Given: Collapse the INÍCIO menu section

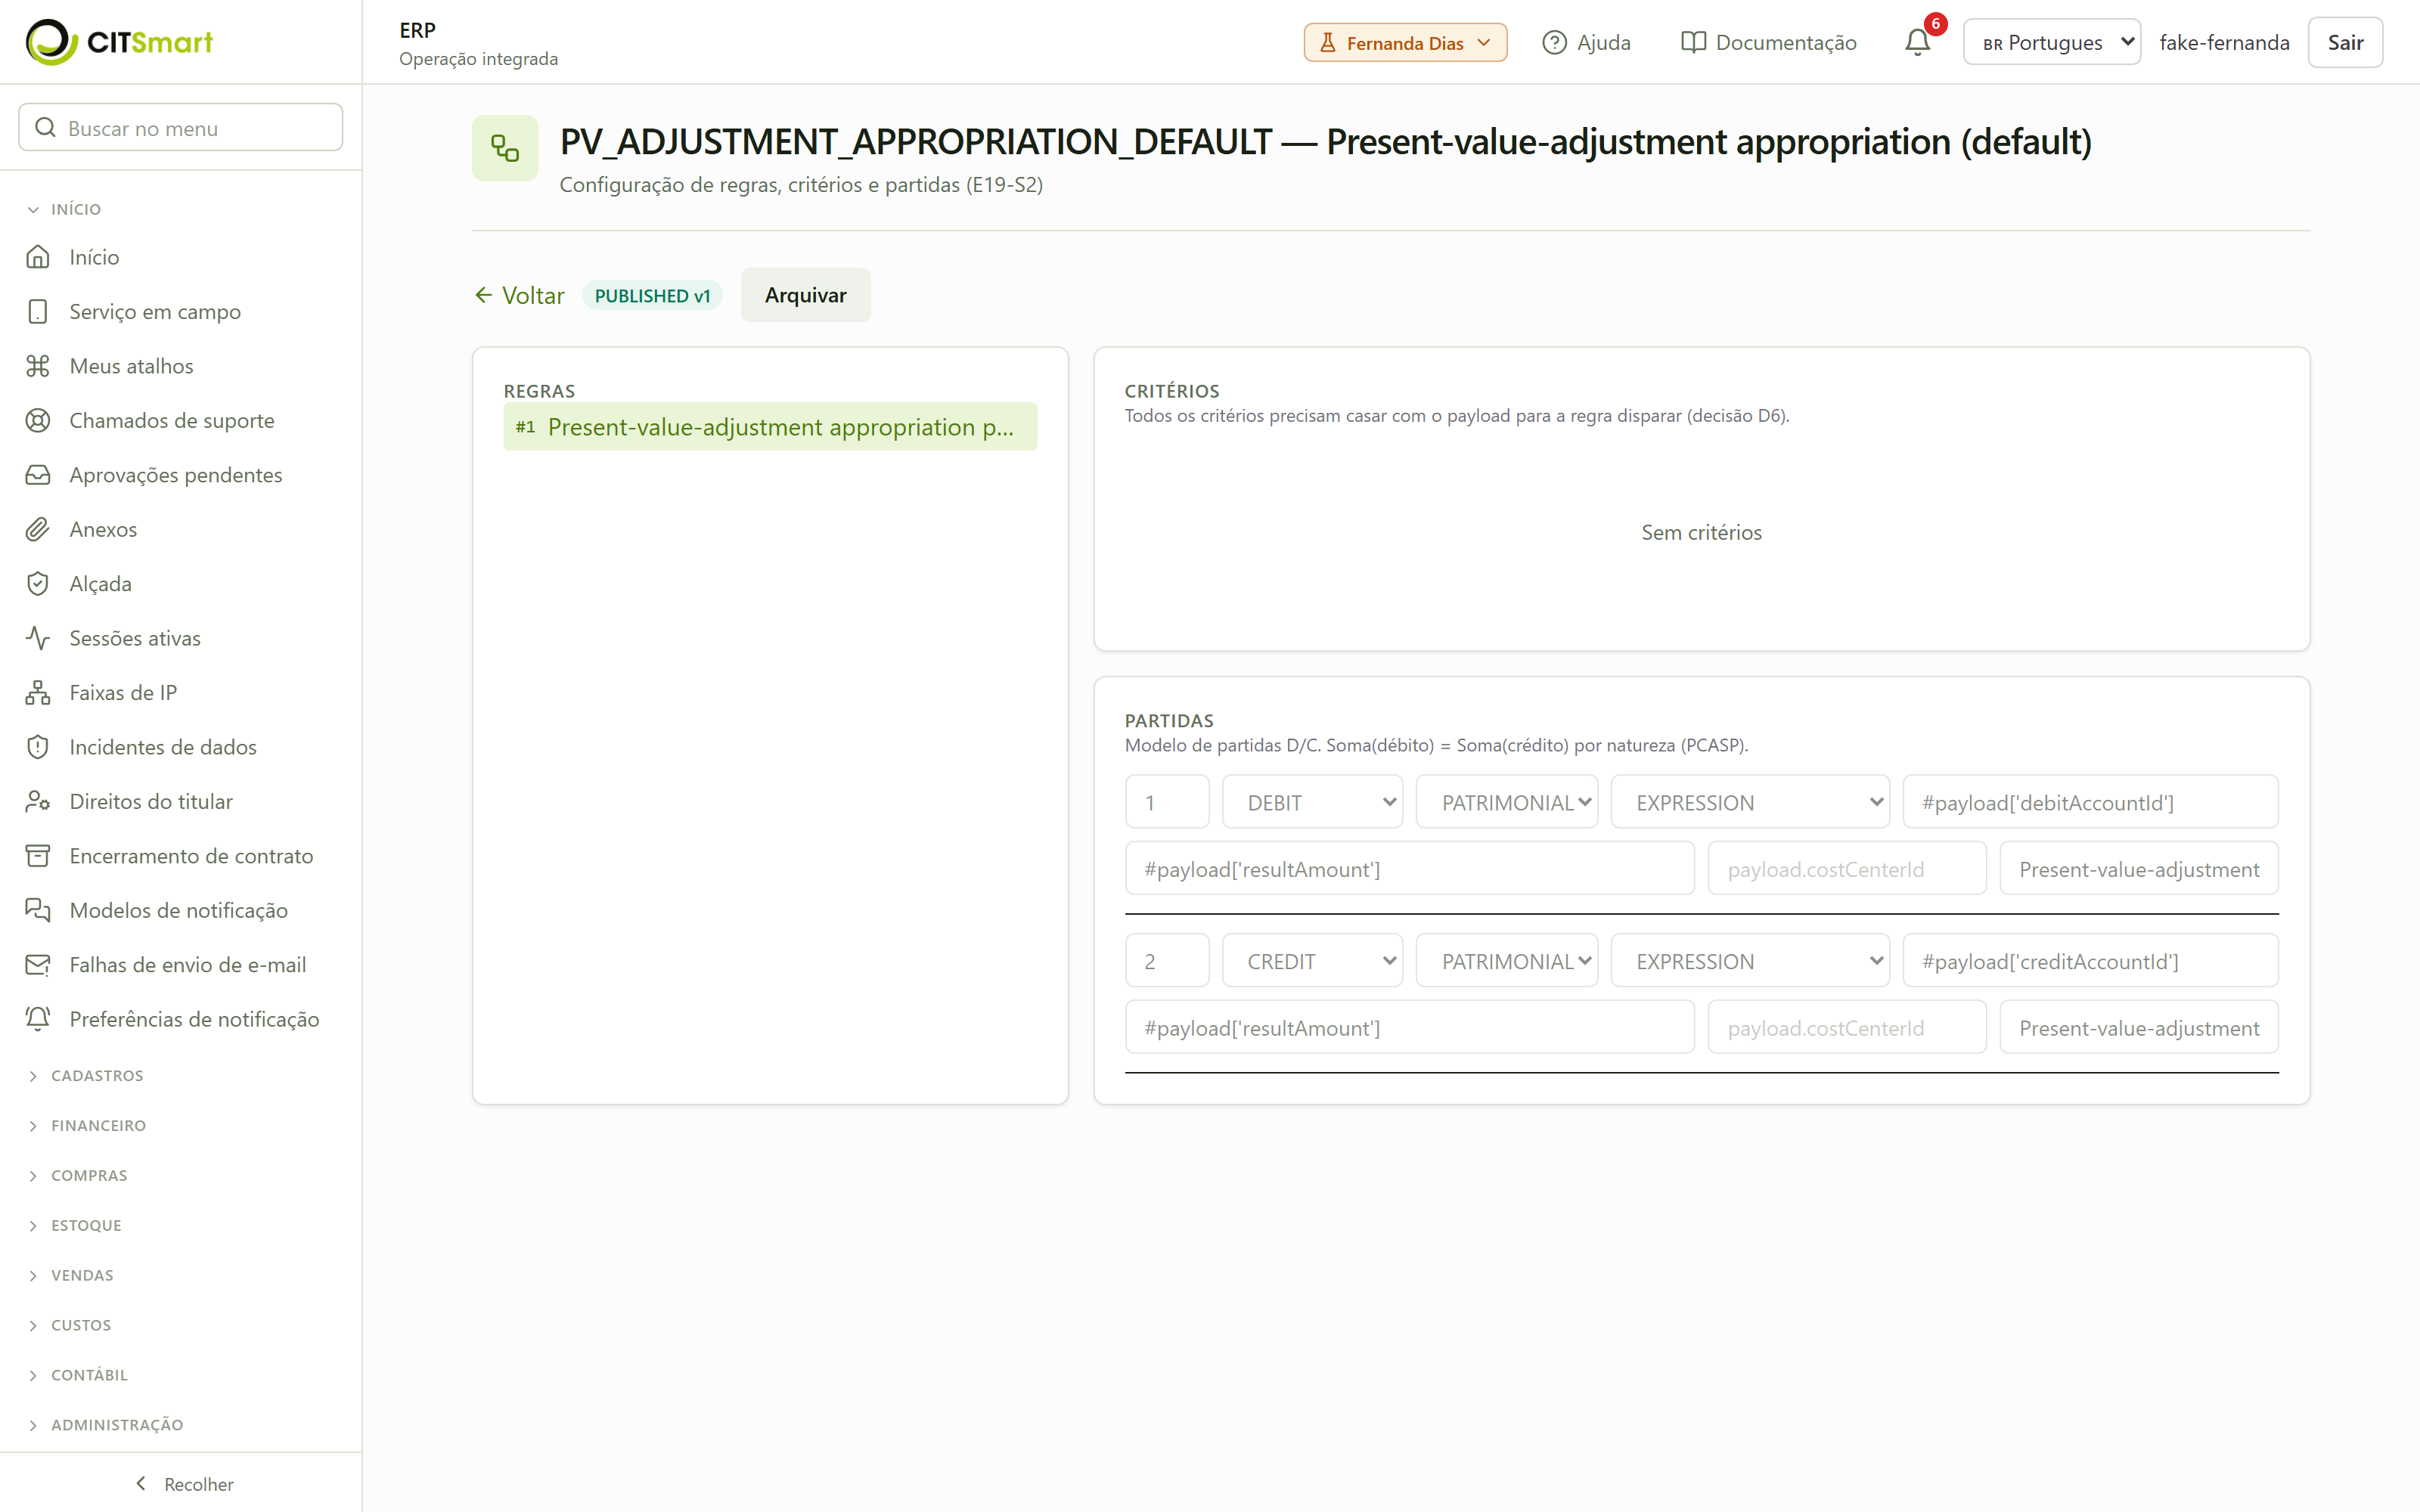Looking at the screenshot, I should pos(76,209).
